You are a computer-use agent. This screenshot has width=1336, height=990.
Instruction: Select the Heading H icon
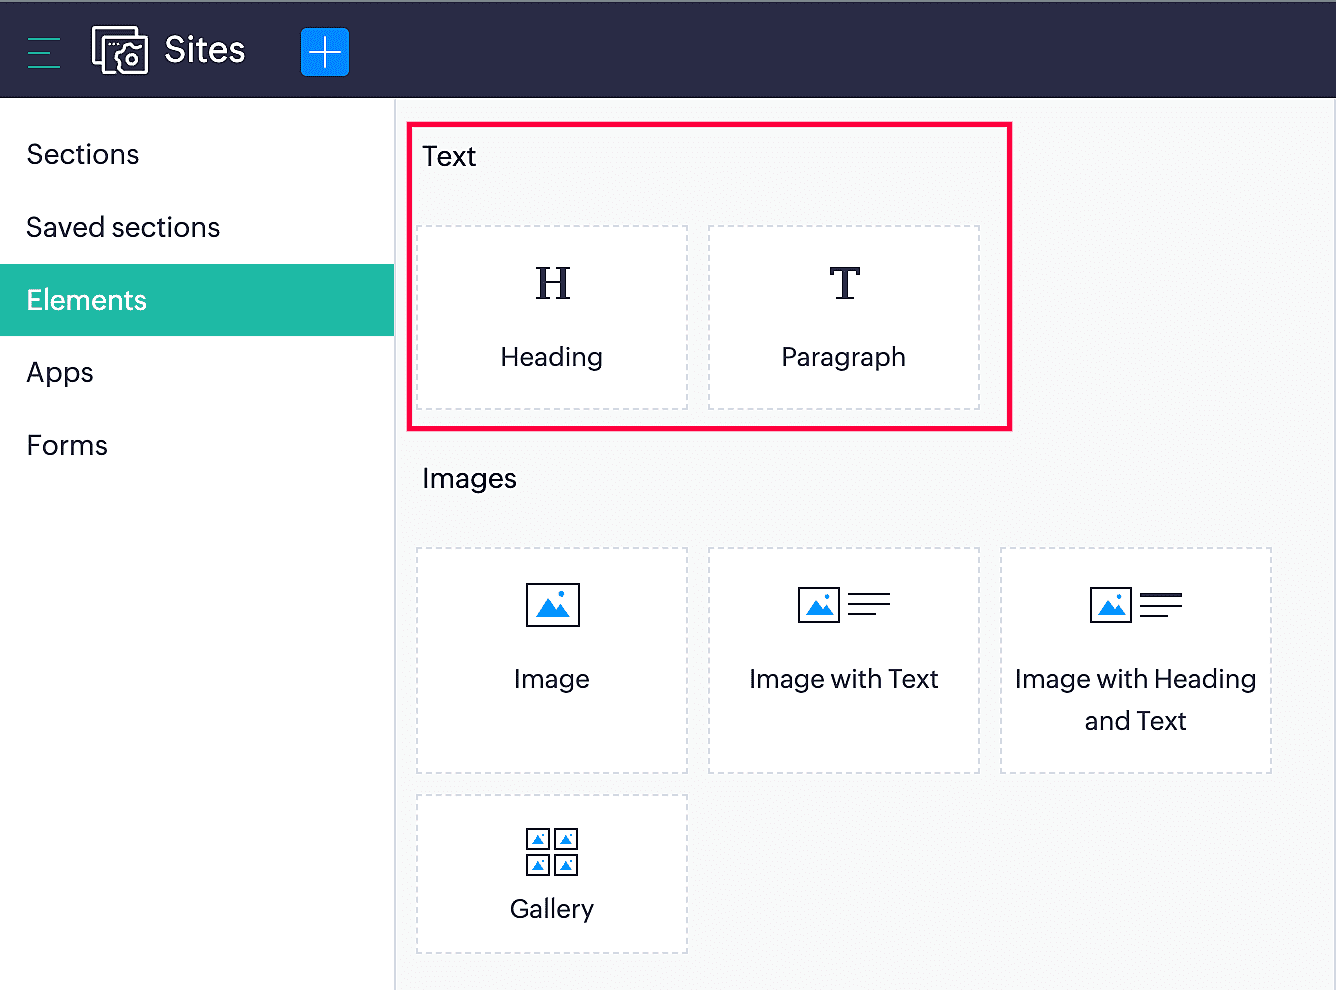point(552,284)
